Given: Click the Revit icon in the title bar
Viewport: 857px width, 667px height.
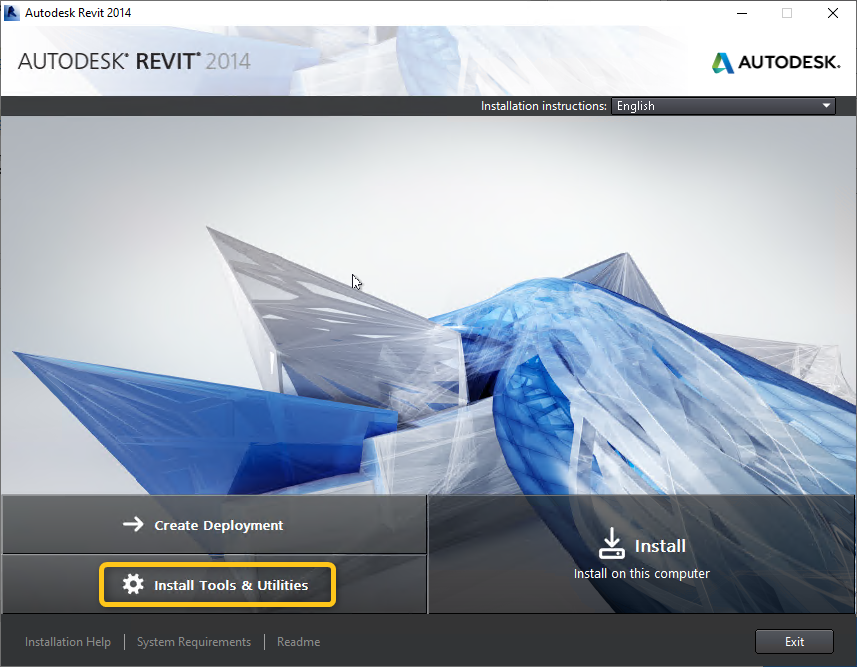Looking at the screenshot, I should click(11, 13).
